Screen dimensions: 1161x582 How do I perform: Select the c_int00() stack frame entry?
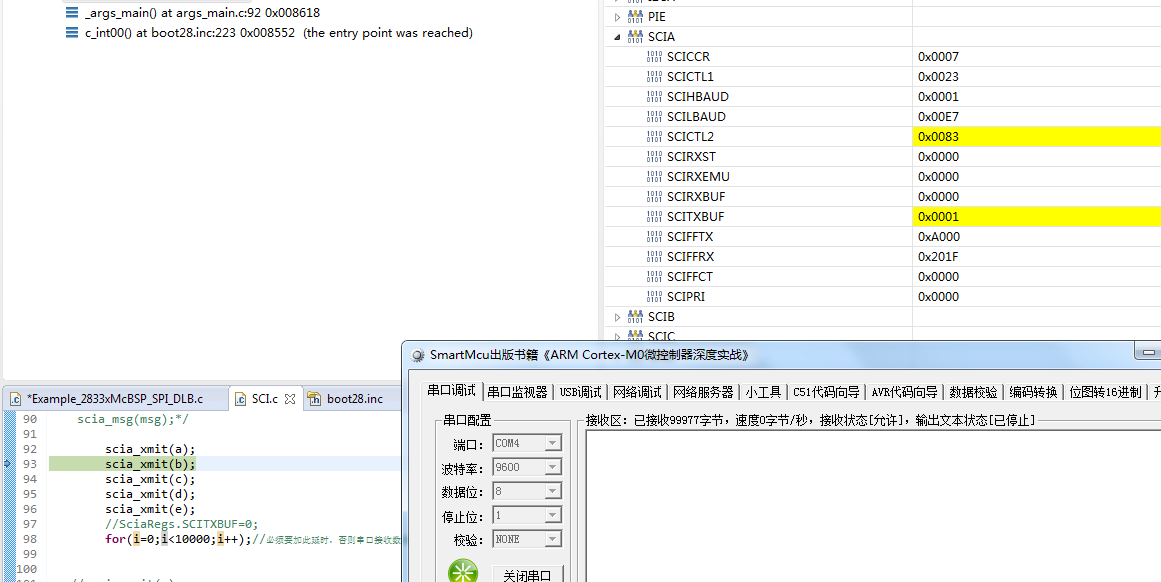coord(278,33)
